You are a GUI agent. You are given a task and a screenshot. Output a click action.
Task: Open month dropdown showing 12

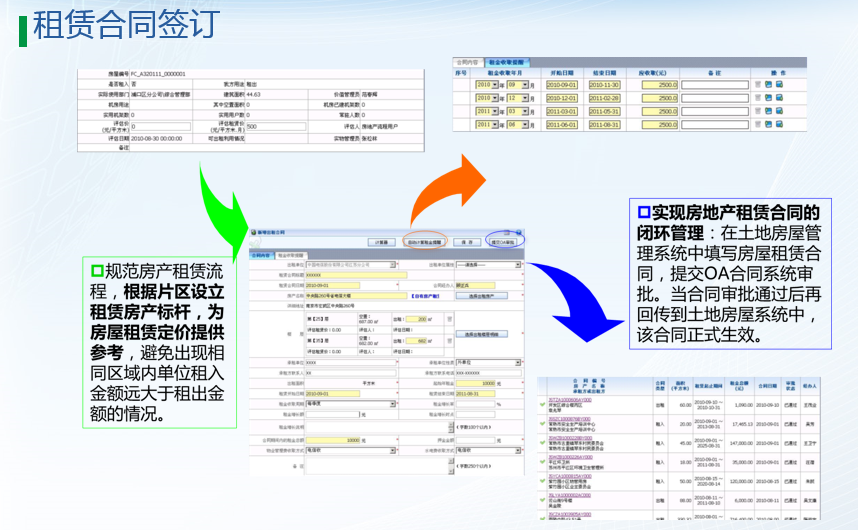point(518,98)
